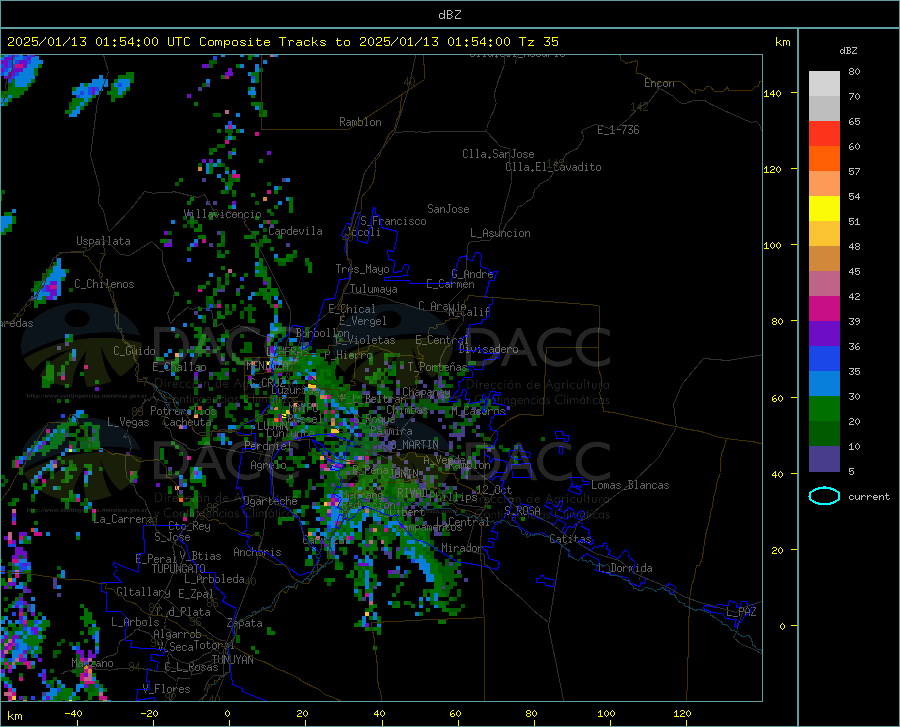
Task: Click the 'current' legend label
Action: click(869, 496)
